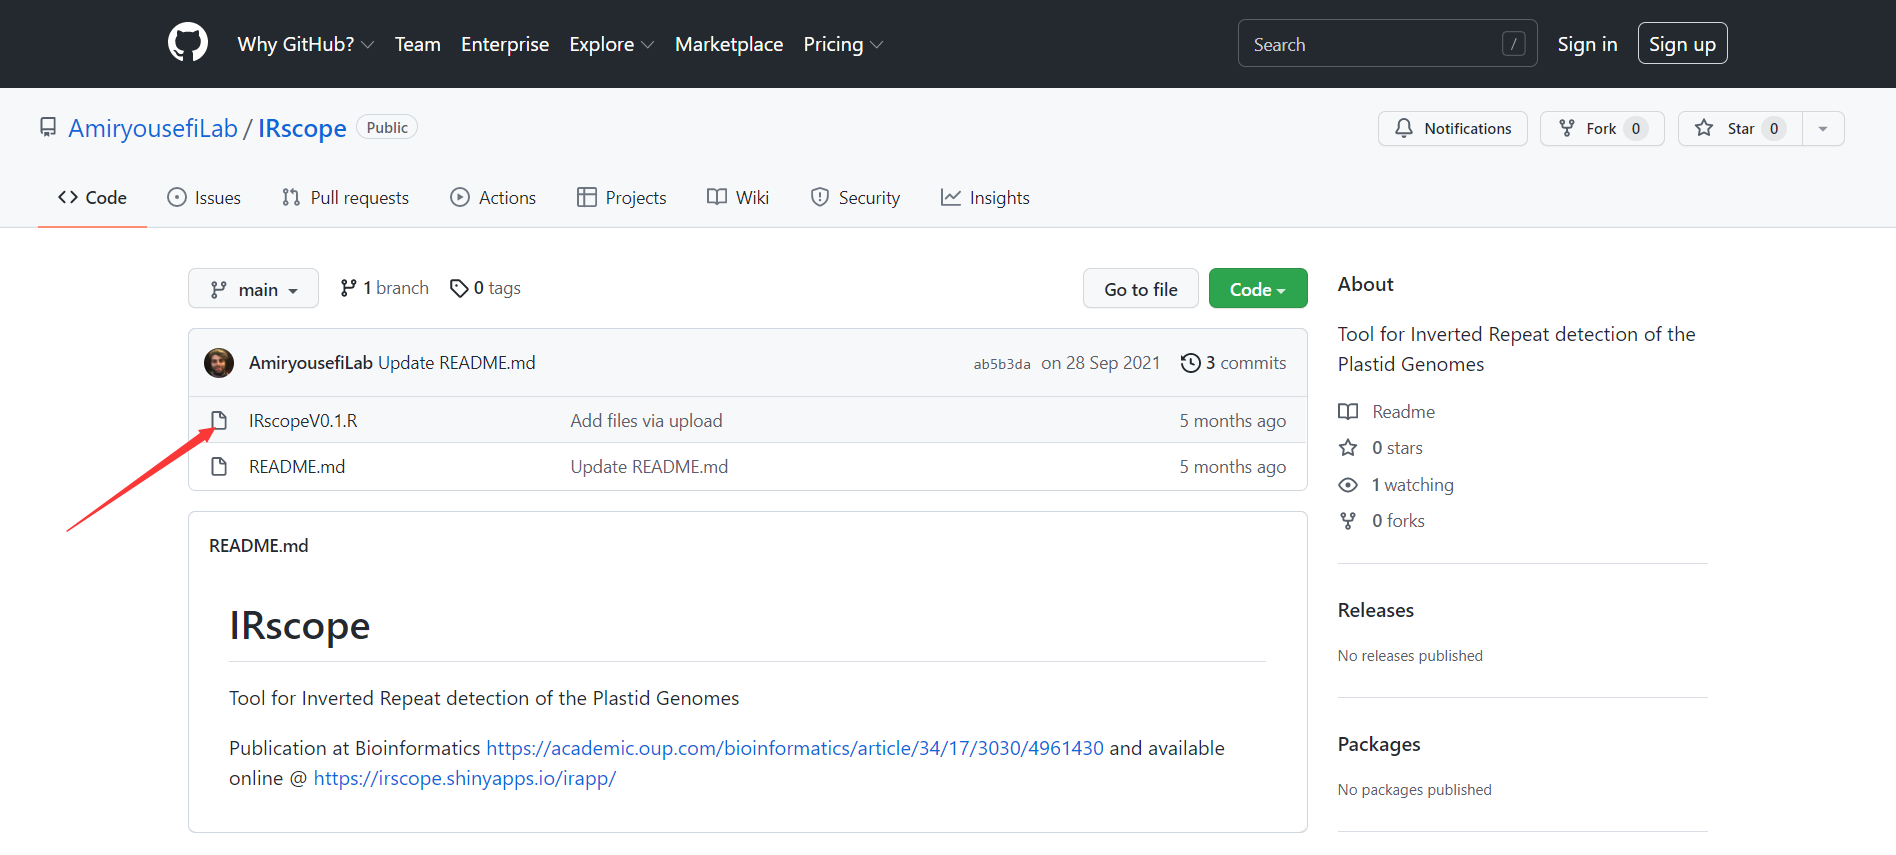Click the AmiryousefiLab avatar thumbnail
The image size is (1896, 855).
[219, 363]
